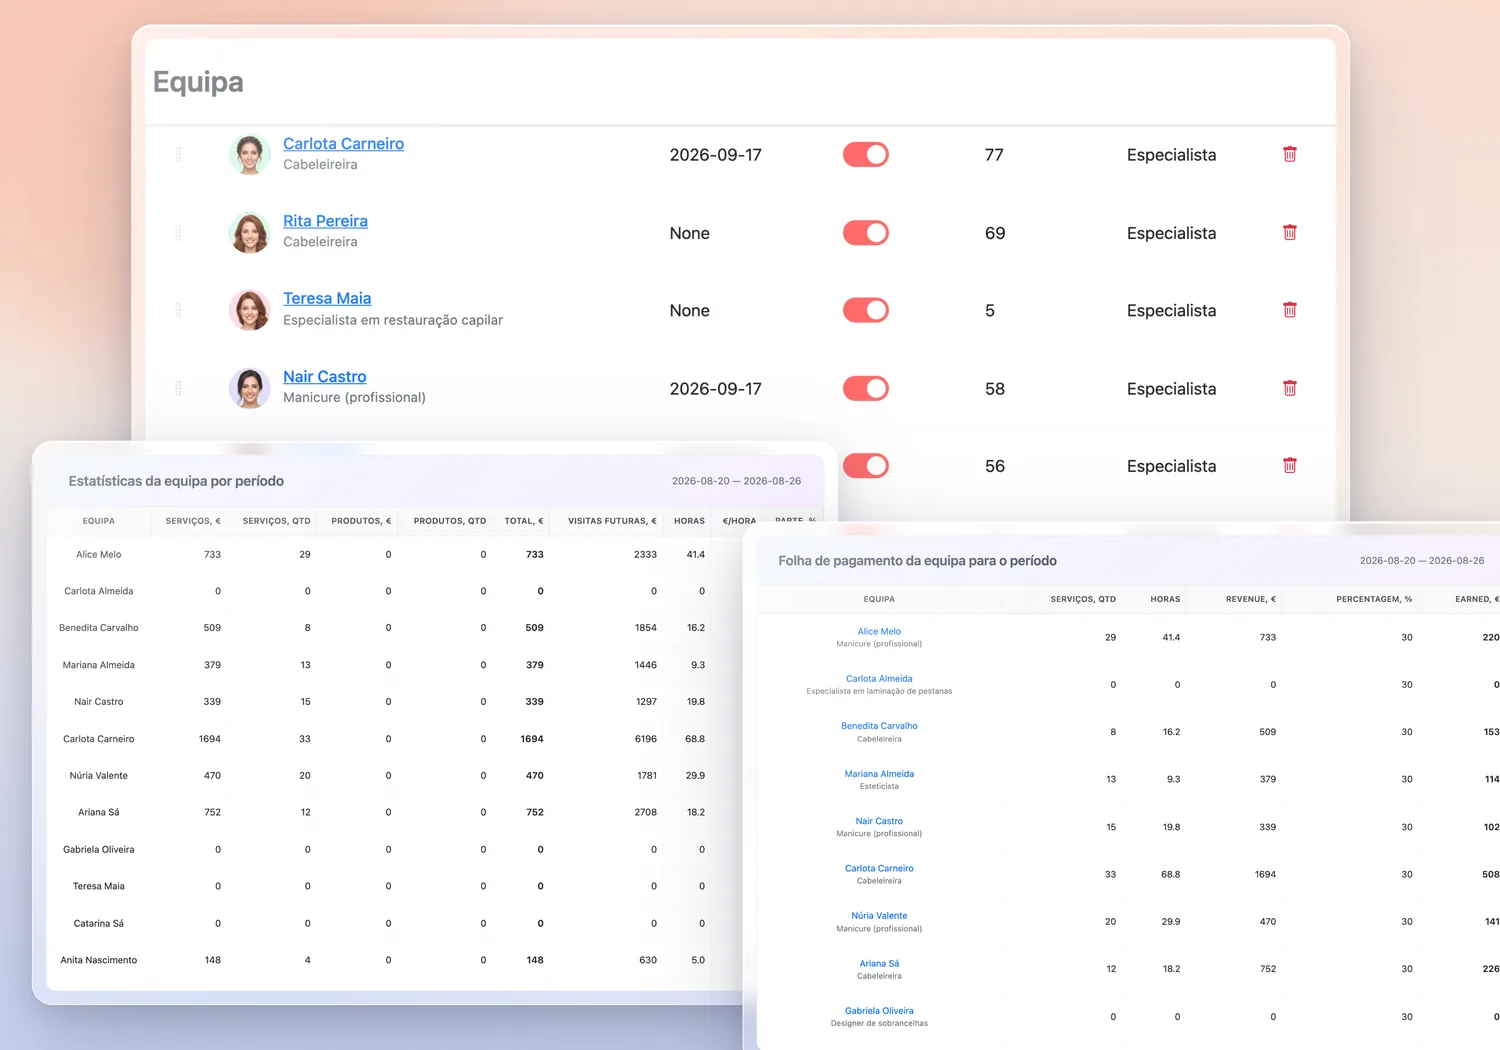This screenshot has width=1500, height=1050.
Task: Click Teresa Maia's avatar photo
Action: (x=249, y=310)
